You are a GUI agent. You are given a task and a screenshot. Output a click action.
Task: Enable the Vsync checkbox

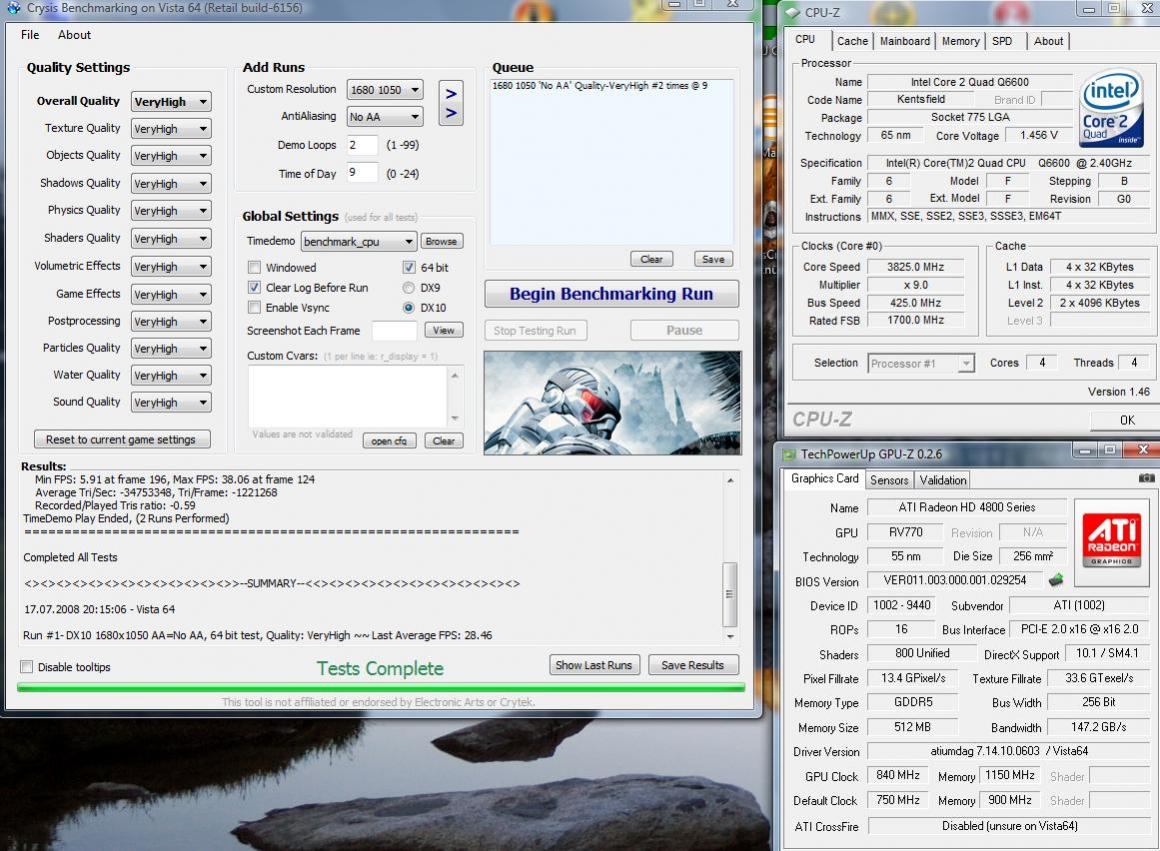click(254, 307)
